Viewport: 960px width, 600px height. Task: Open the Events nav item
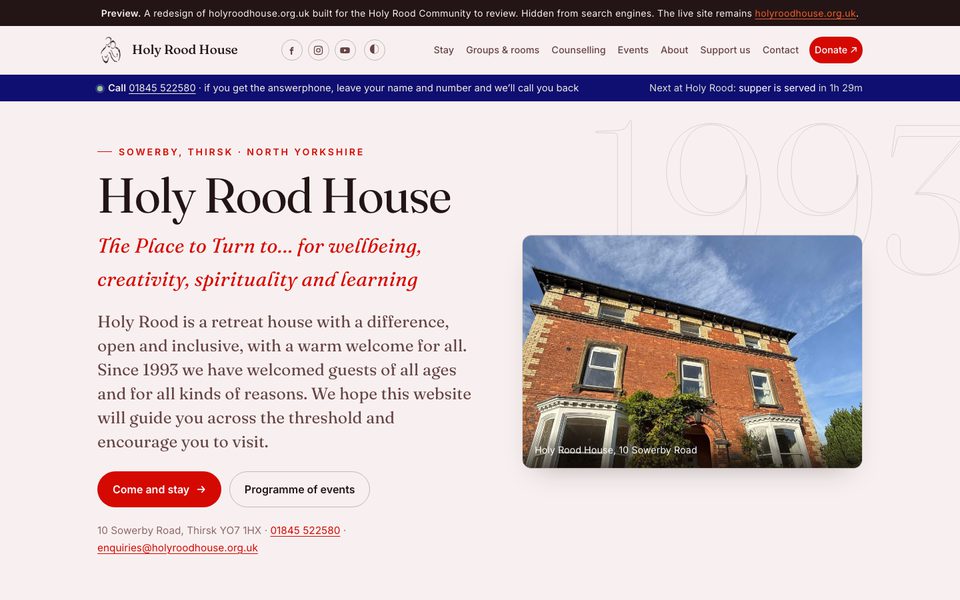[x=632, y=50]
